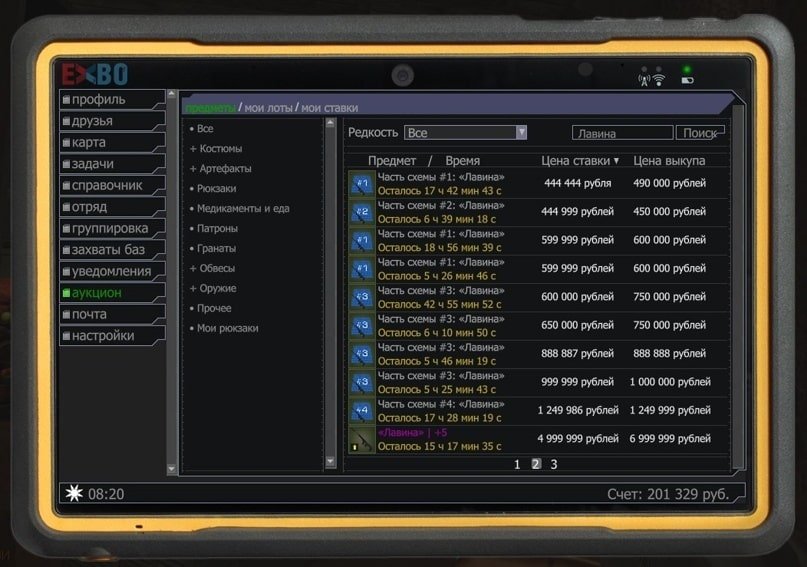The width and height of the screenshot is (807, 567).
Task: Sort by Цена ставки column
Action: (580, 161)
